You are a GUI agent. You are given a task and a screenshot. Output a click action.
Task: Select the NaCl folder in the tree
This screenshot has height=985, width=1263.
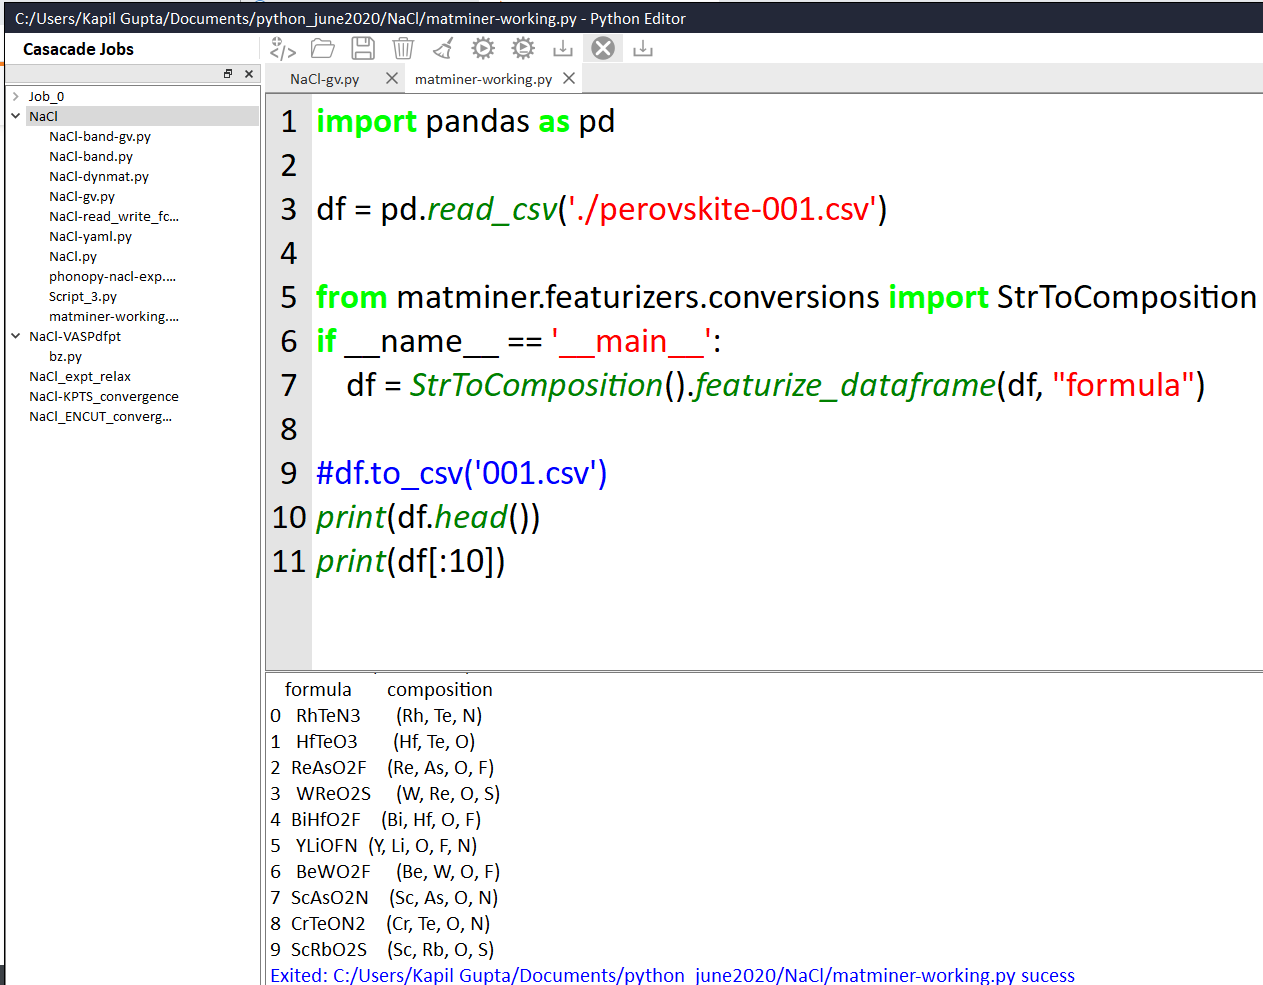(x=43, y=116)
